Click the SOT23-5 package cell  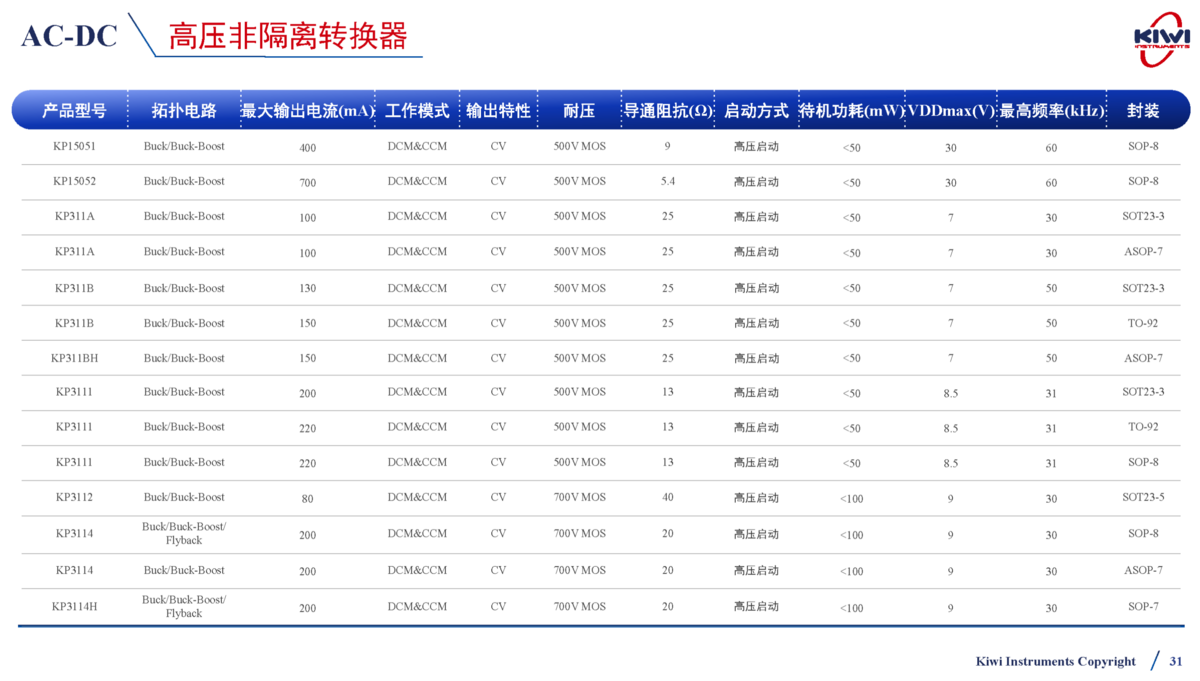click(x=1143, y=498)
